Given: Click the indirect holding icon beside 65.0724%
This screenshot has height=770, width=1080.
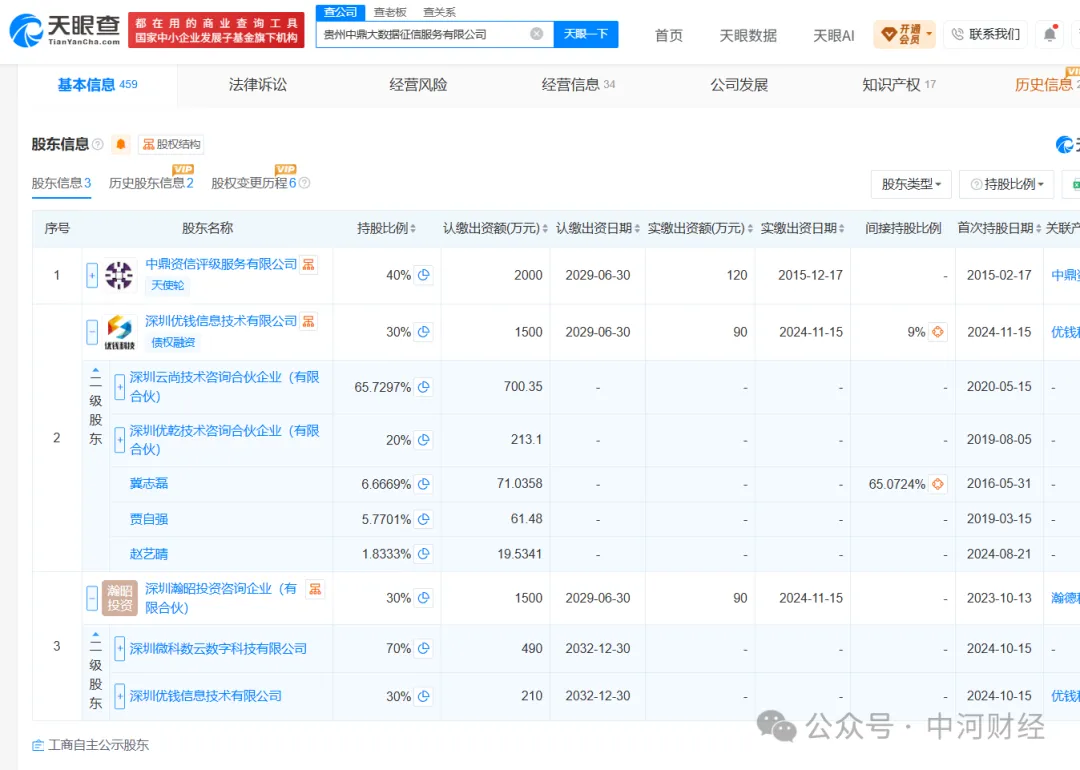Looking at the screenshot, I should 937,484.
